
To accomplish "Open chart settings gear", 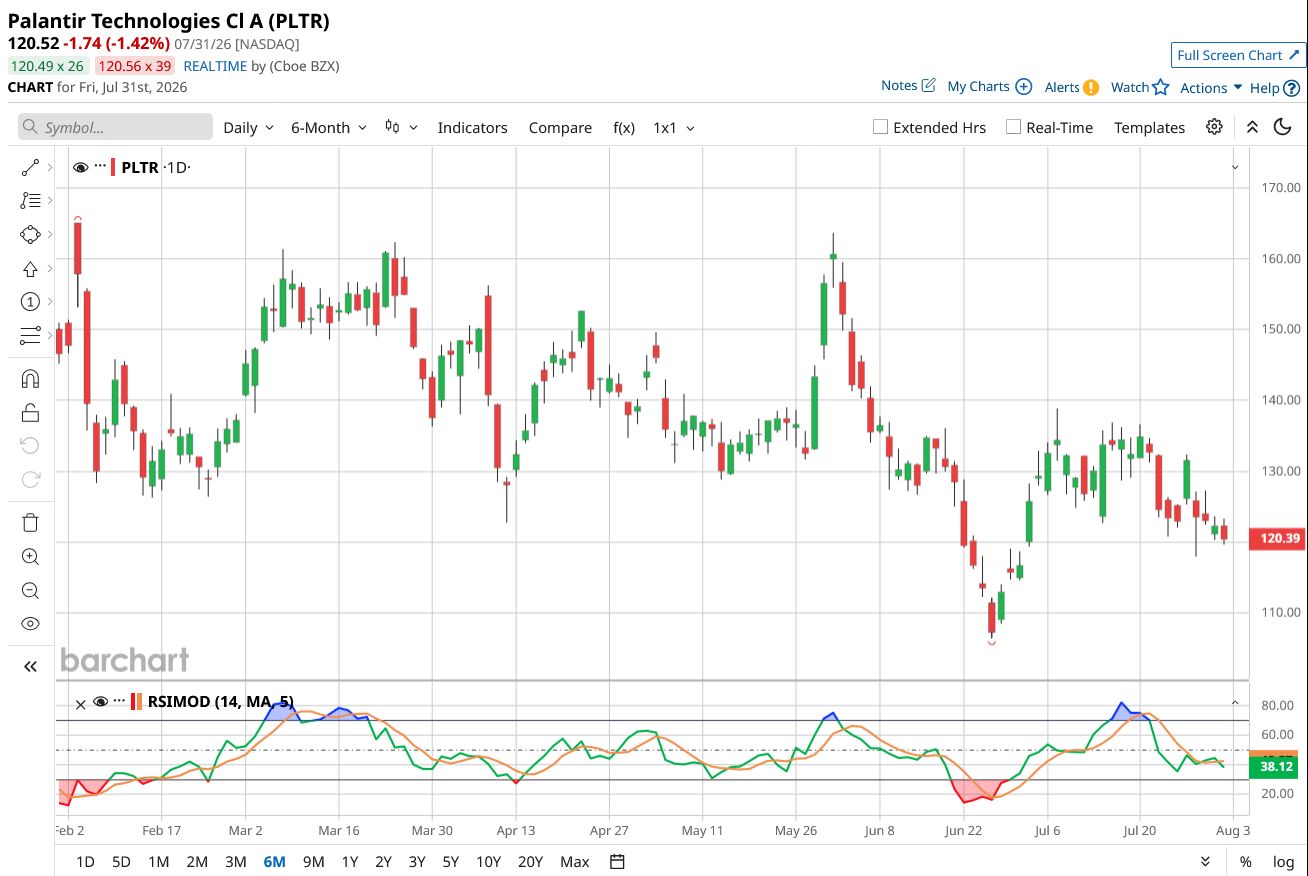I will 1214,127.
